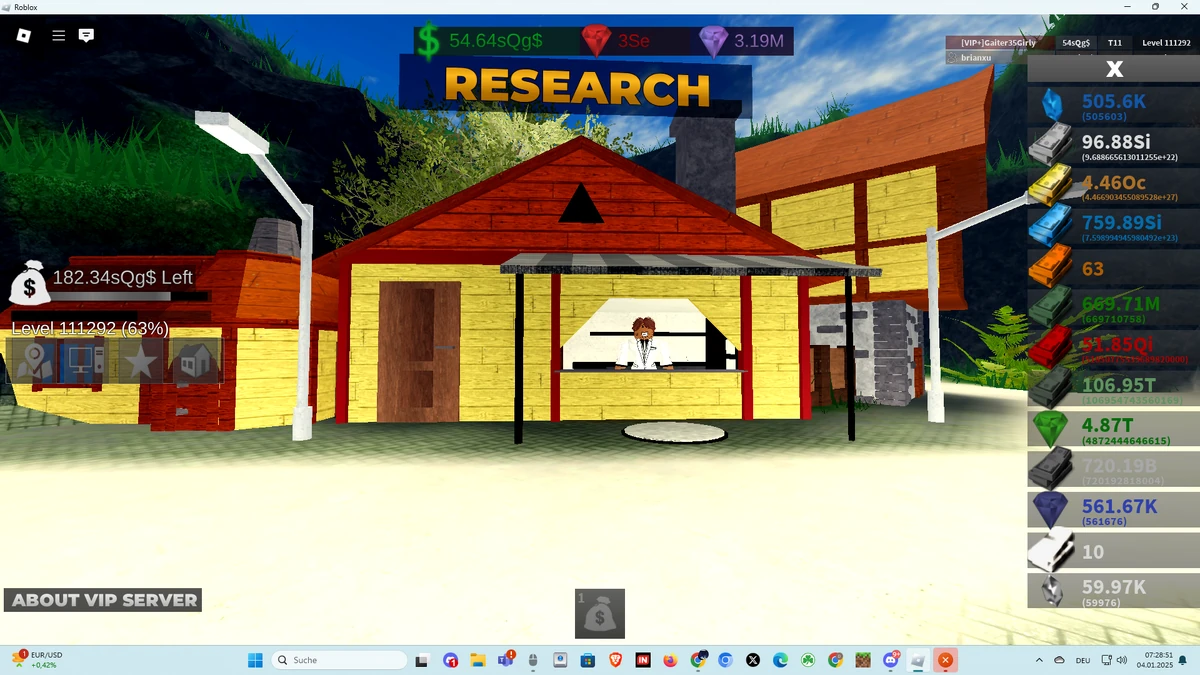Screen dimensions: 1200x675
Task: Expand hidden system tray icons
Action: coord(1039,660)
